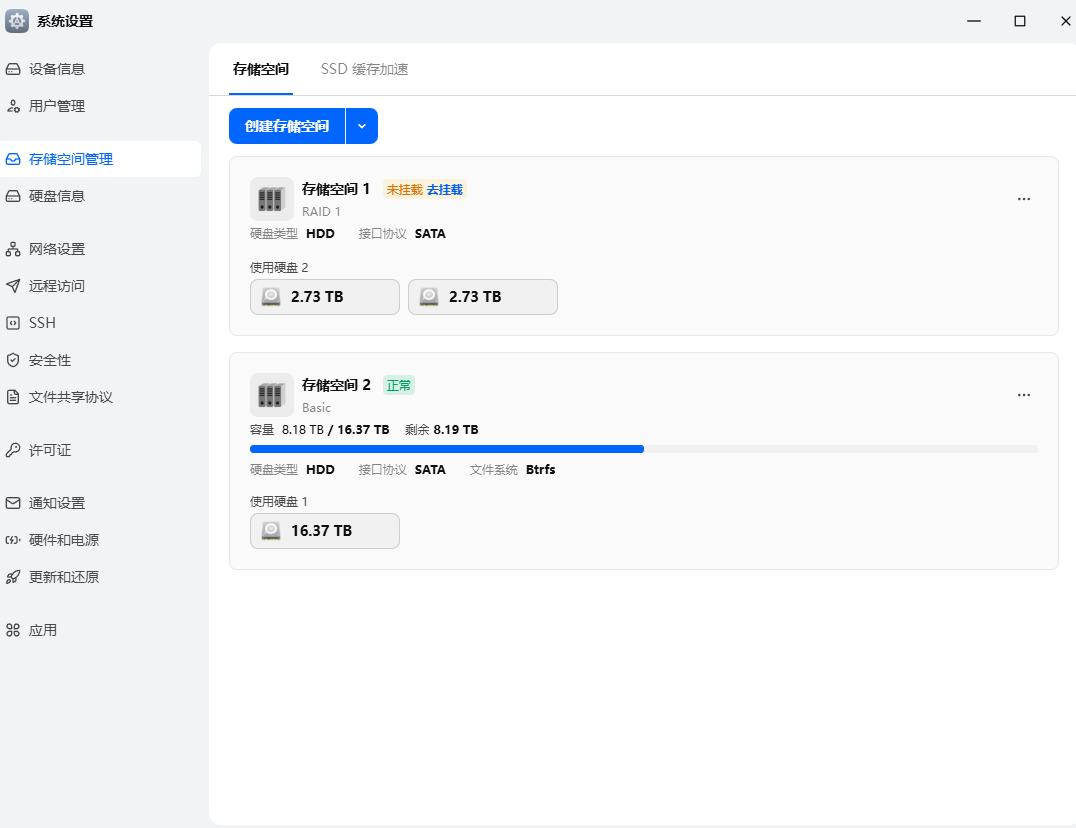Switch to SSD 缓存加速 tab
This screenshot has height=828, width=1076.
364,69
